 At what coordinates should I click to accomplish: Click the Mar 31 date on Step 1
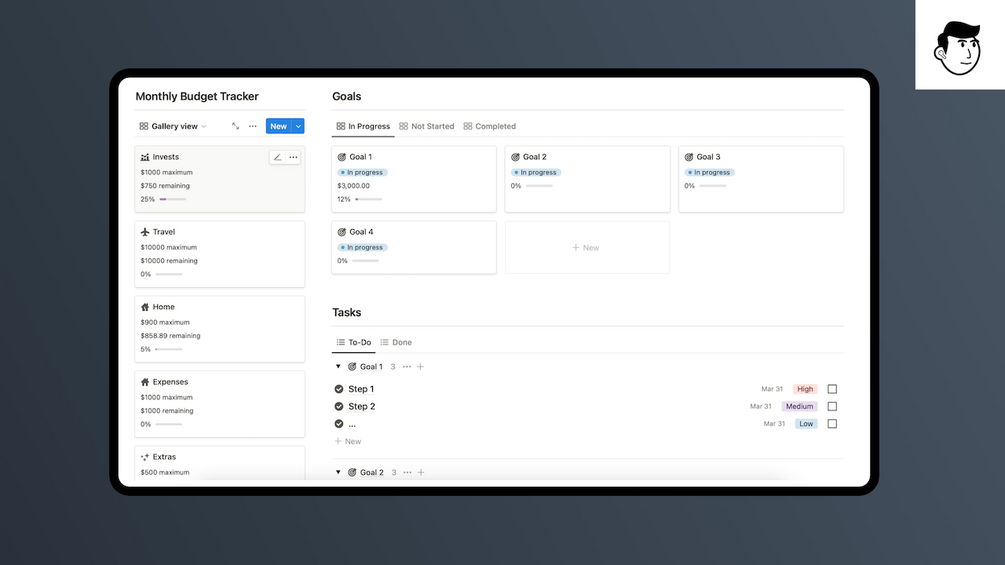pos(772,389)
